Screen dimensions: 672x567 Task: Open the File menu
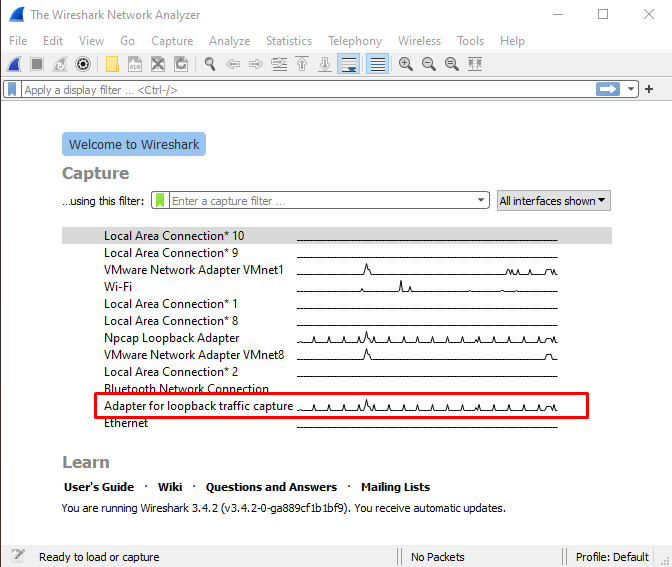[18, 41]
